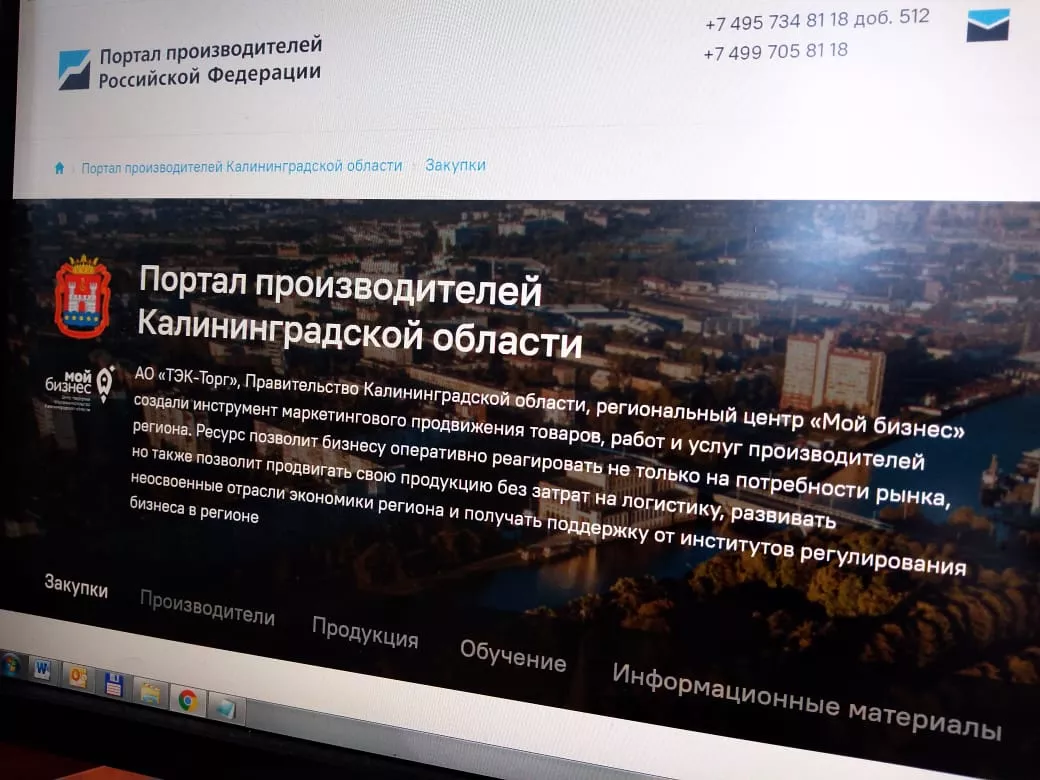Click phone number +7 499 705 81 18
Screen dimensions: 1040x780
tap(775, 51)
